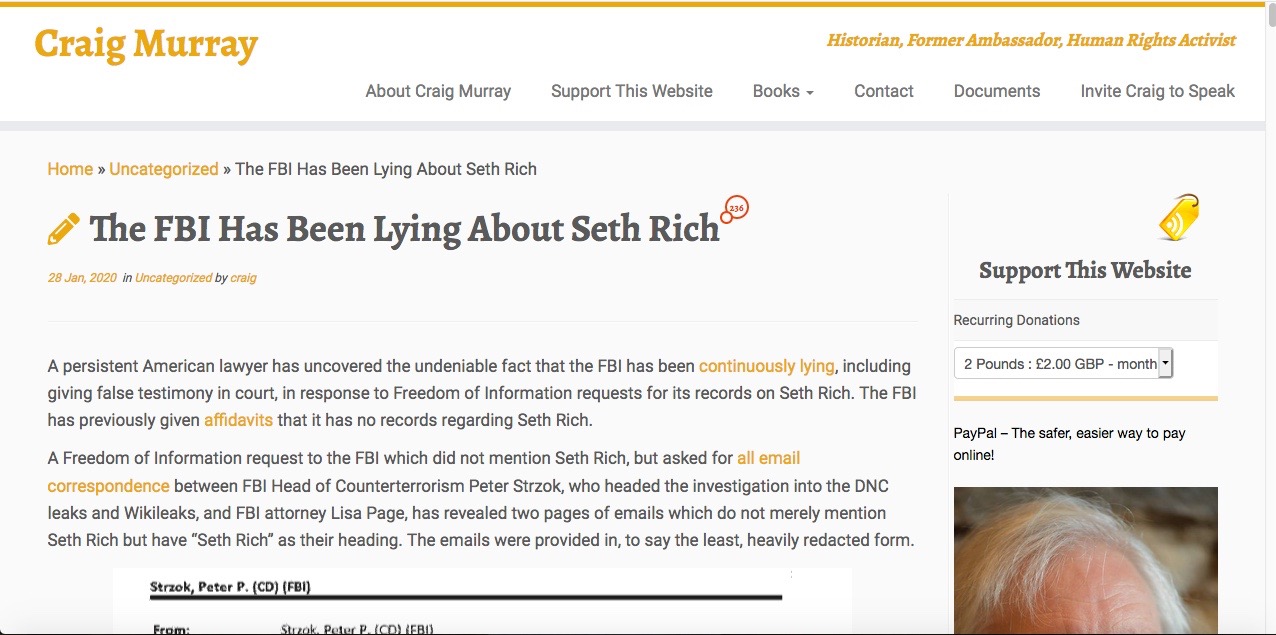Viewport: 1276px width, 635px height.
Task: Click the 28 Jan, 2020 date link
Action: pos(82,278)
